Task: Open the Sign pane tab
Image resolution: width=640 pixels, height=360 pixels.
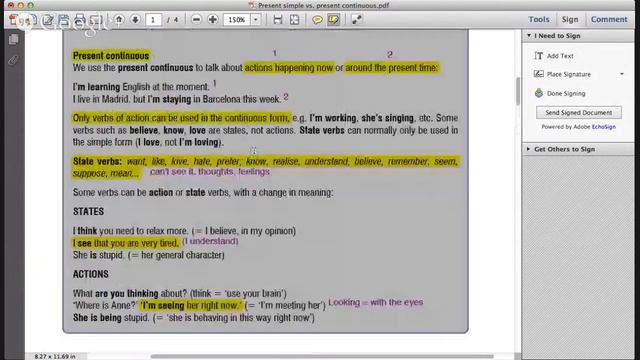Action: 570,19
